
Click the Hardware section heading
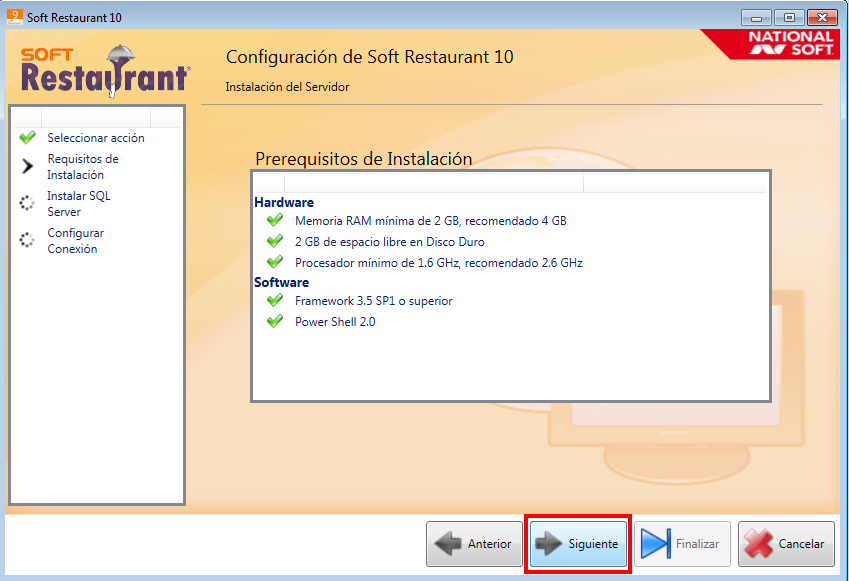[284, 202]
